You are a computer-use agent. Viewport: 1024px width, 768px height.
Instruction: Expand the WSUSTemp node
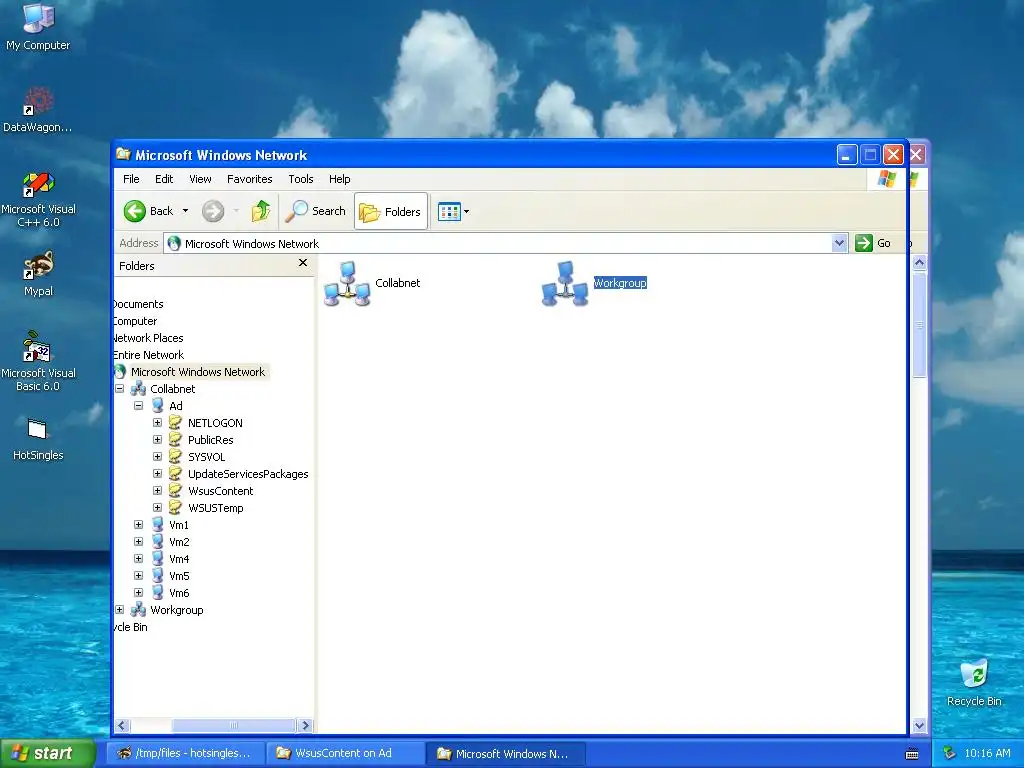pos(157,507)
